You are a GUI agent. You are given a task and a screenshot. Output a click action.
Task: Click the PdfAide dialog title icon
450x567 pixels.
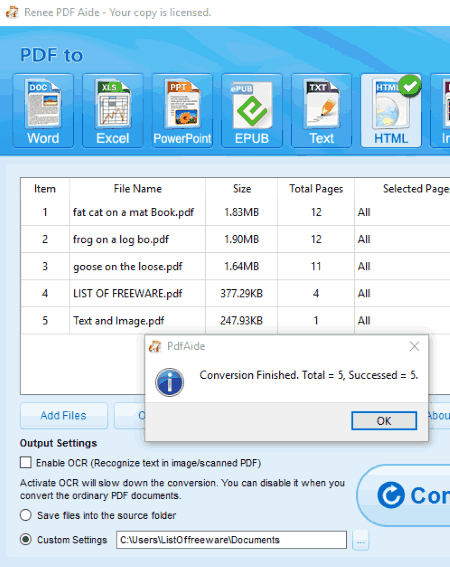tap(155, 346)
